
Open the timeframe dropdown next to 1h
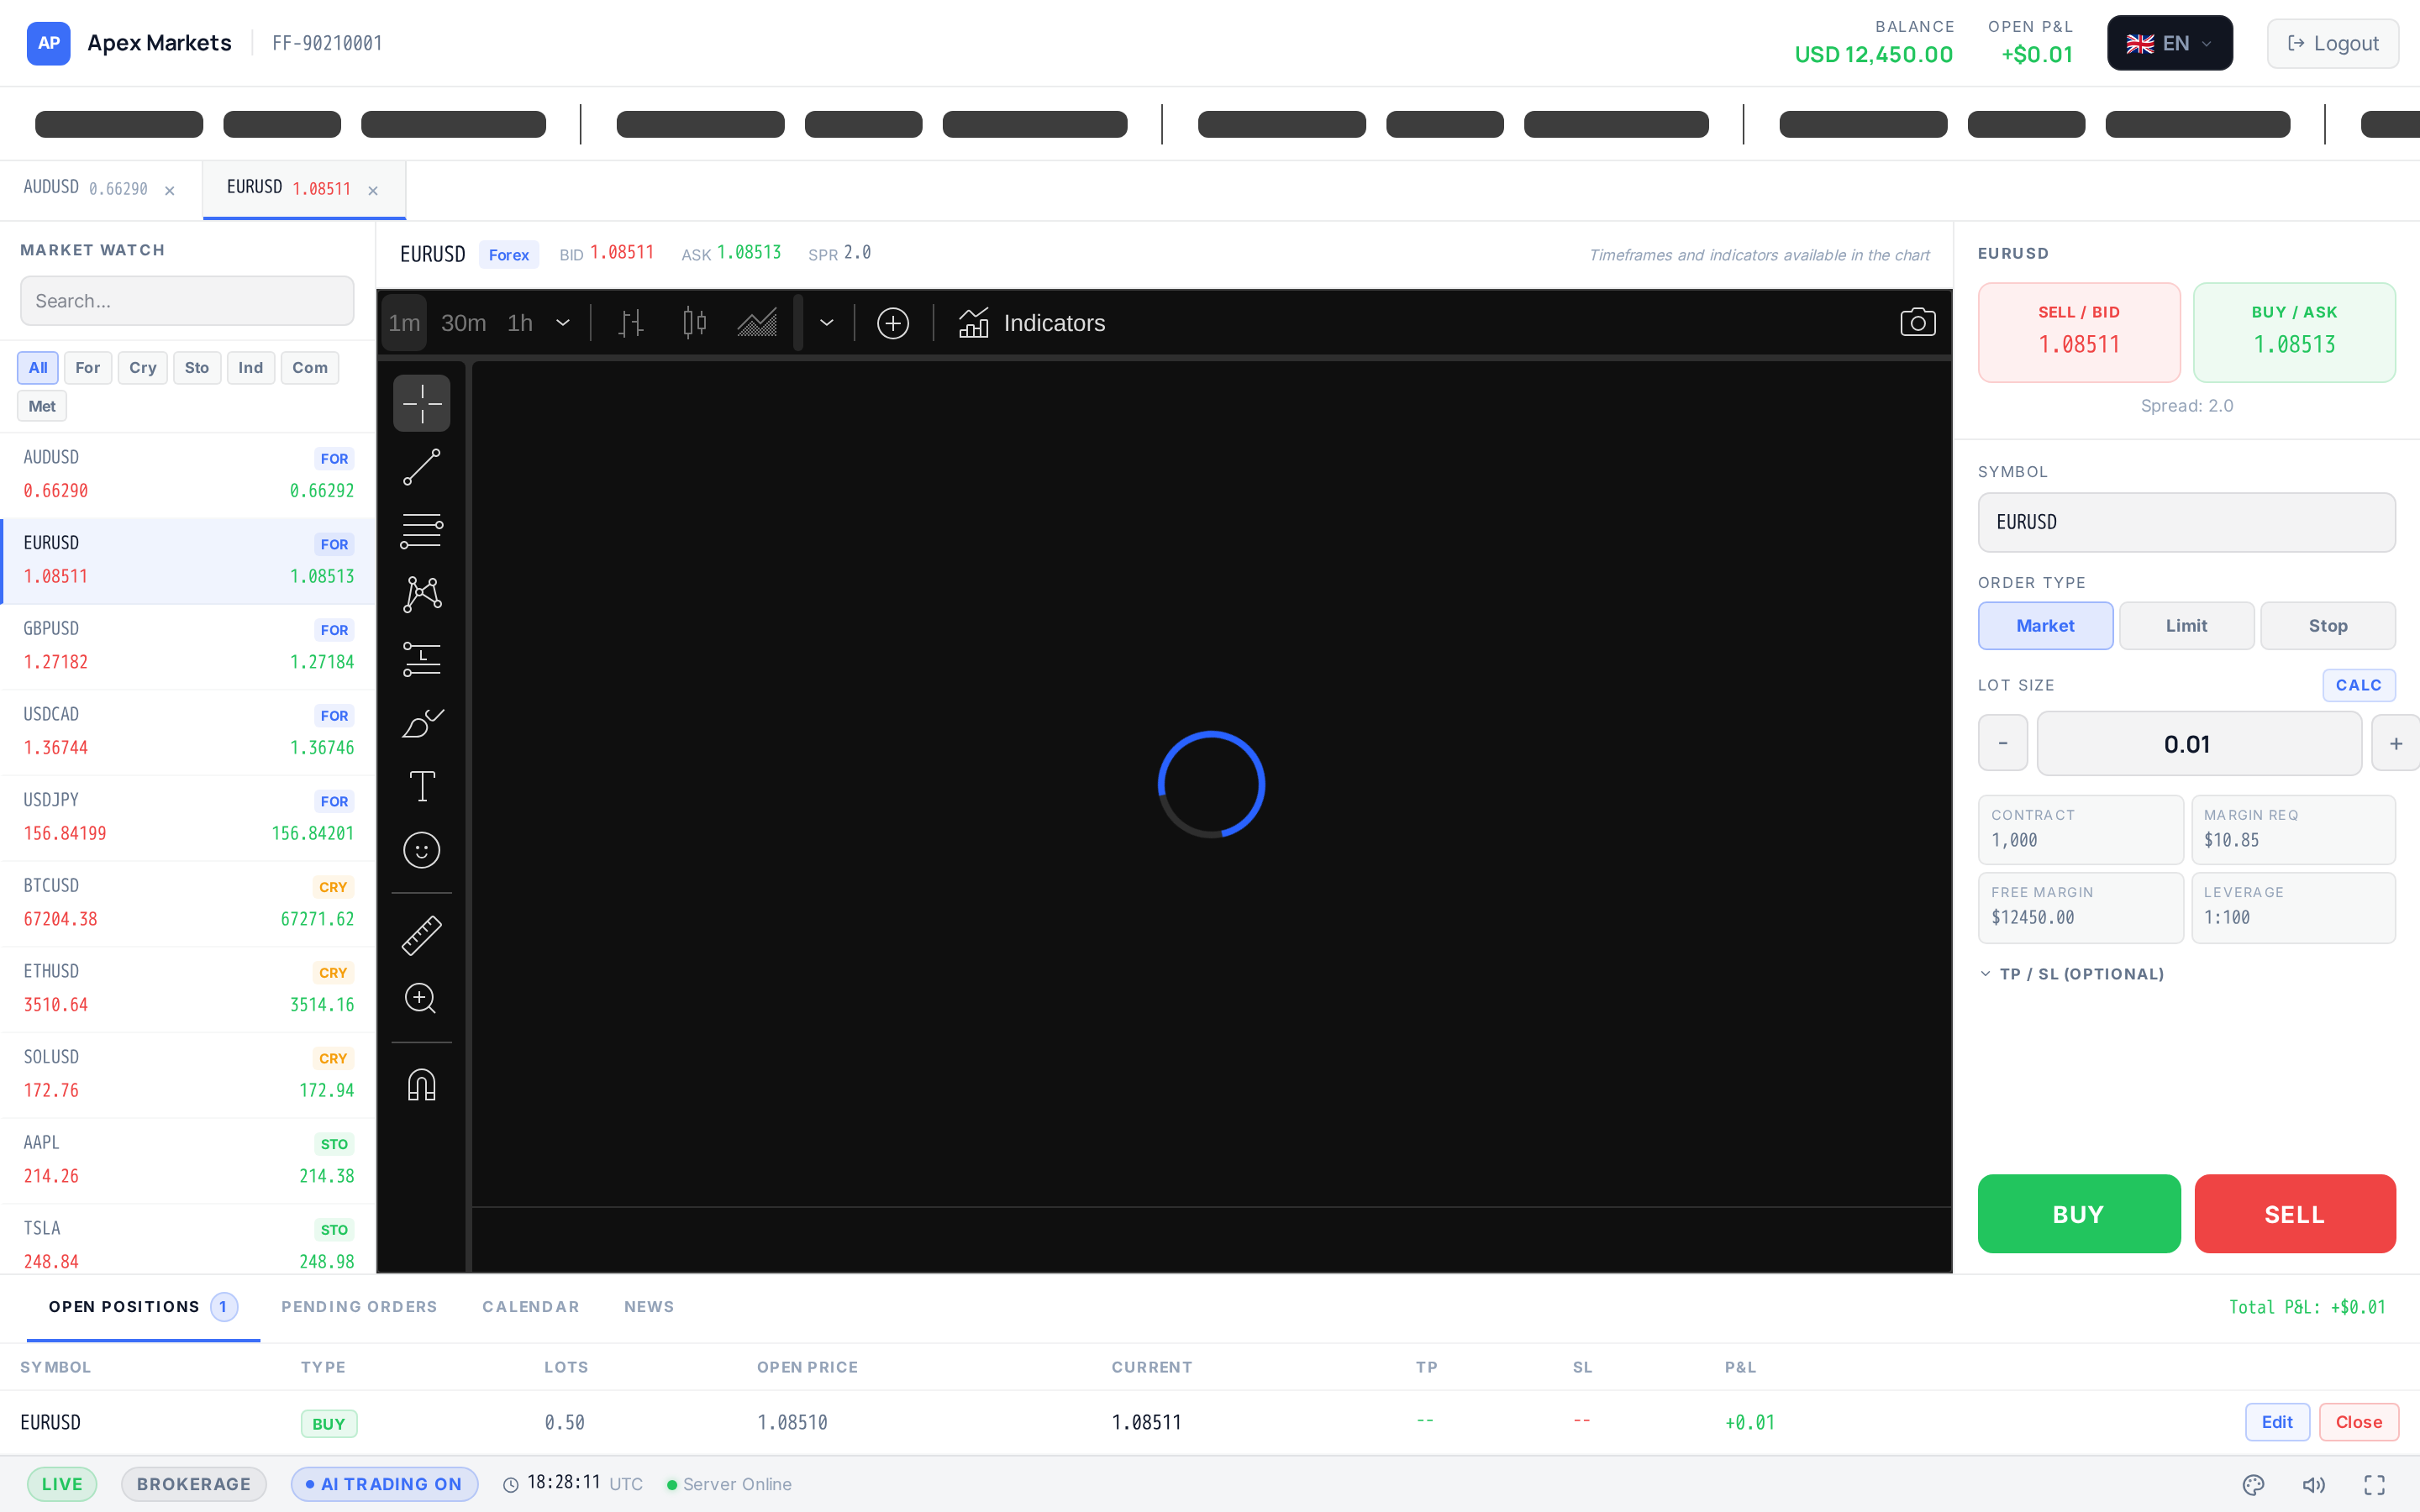pos(563,322)
